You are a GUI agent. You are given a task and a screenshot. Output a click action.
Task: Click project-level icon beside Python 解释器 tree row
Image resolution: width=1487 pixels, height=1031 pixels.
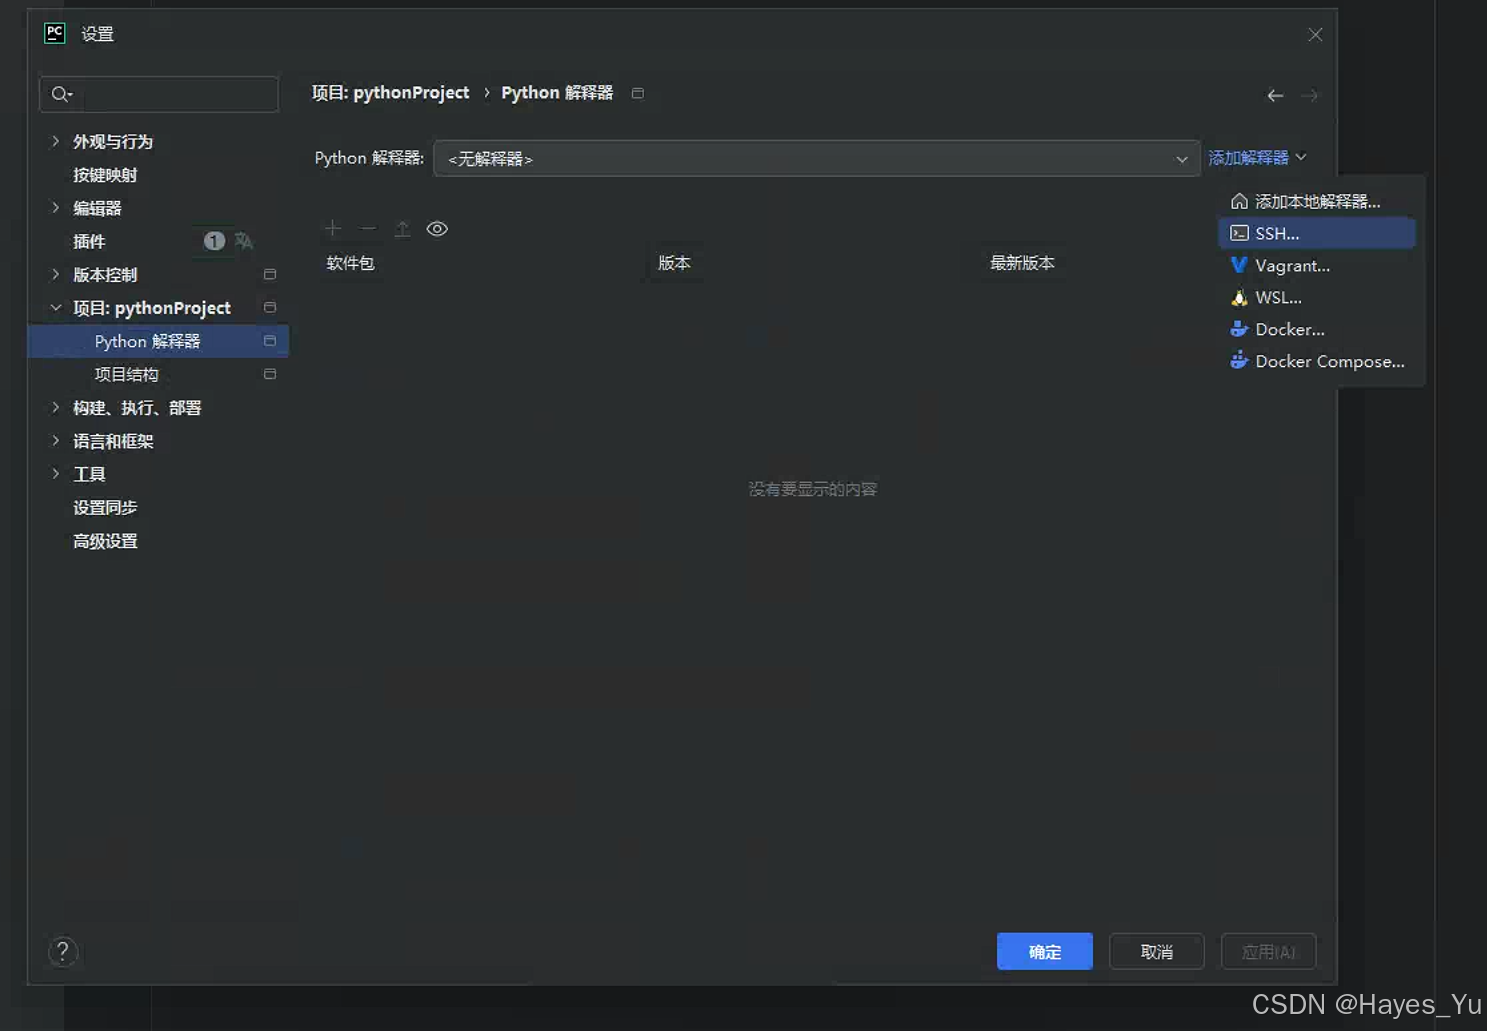270,341
